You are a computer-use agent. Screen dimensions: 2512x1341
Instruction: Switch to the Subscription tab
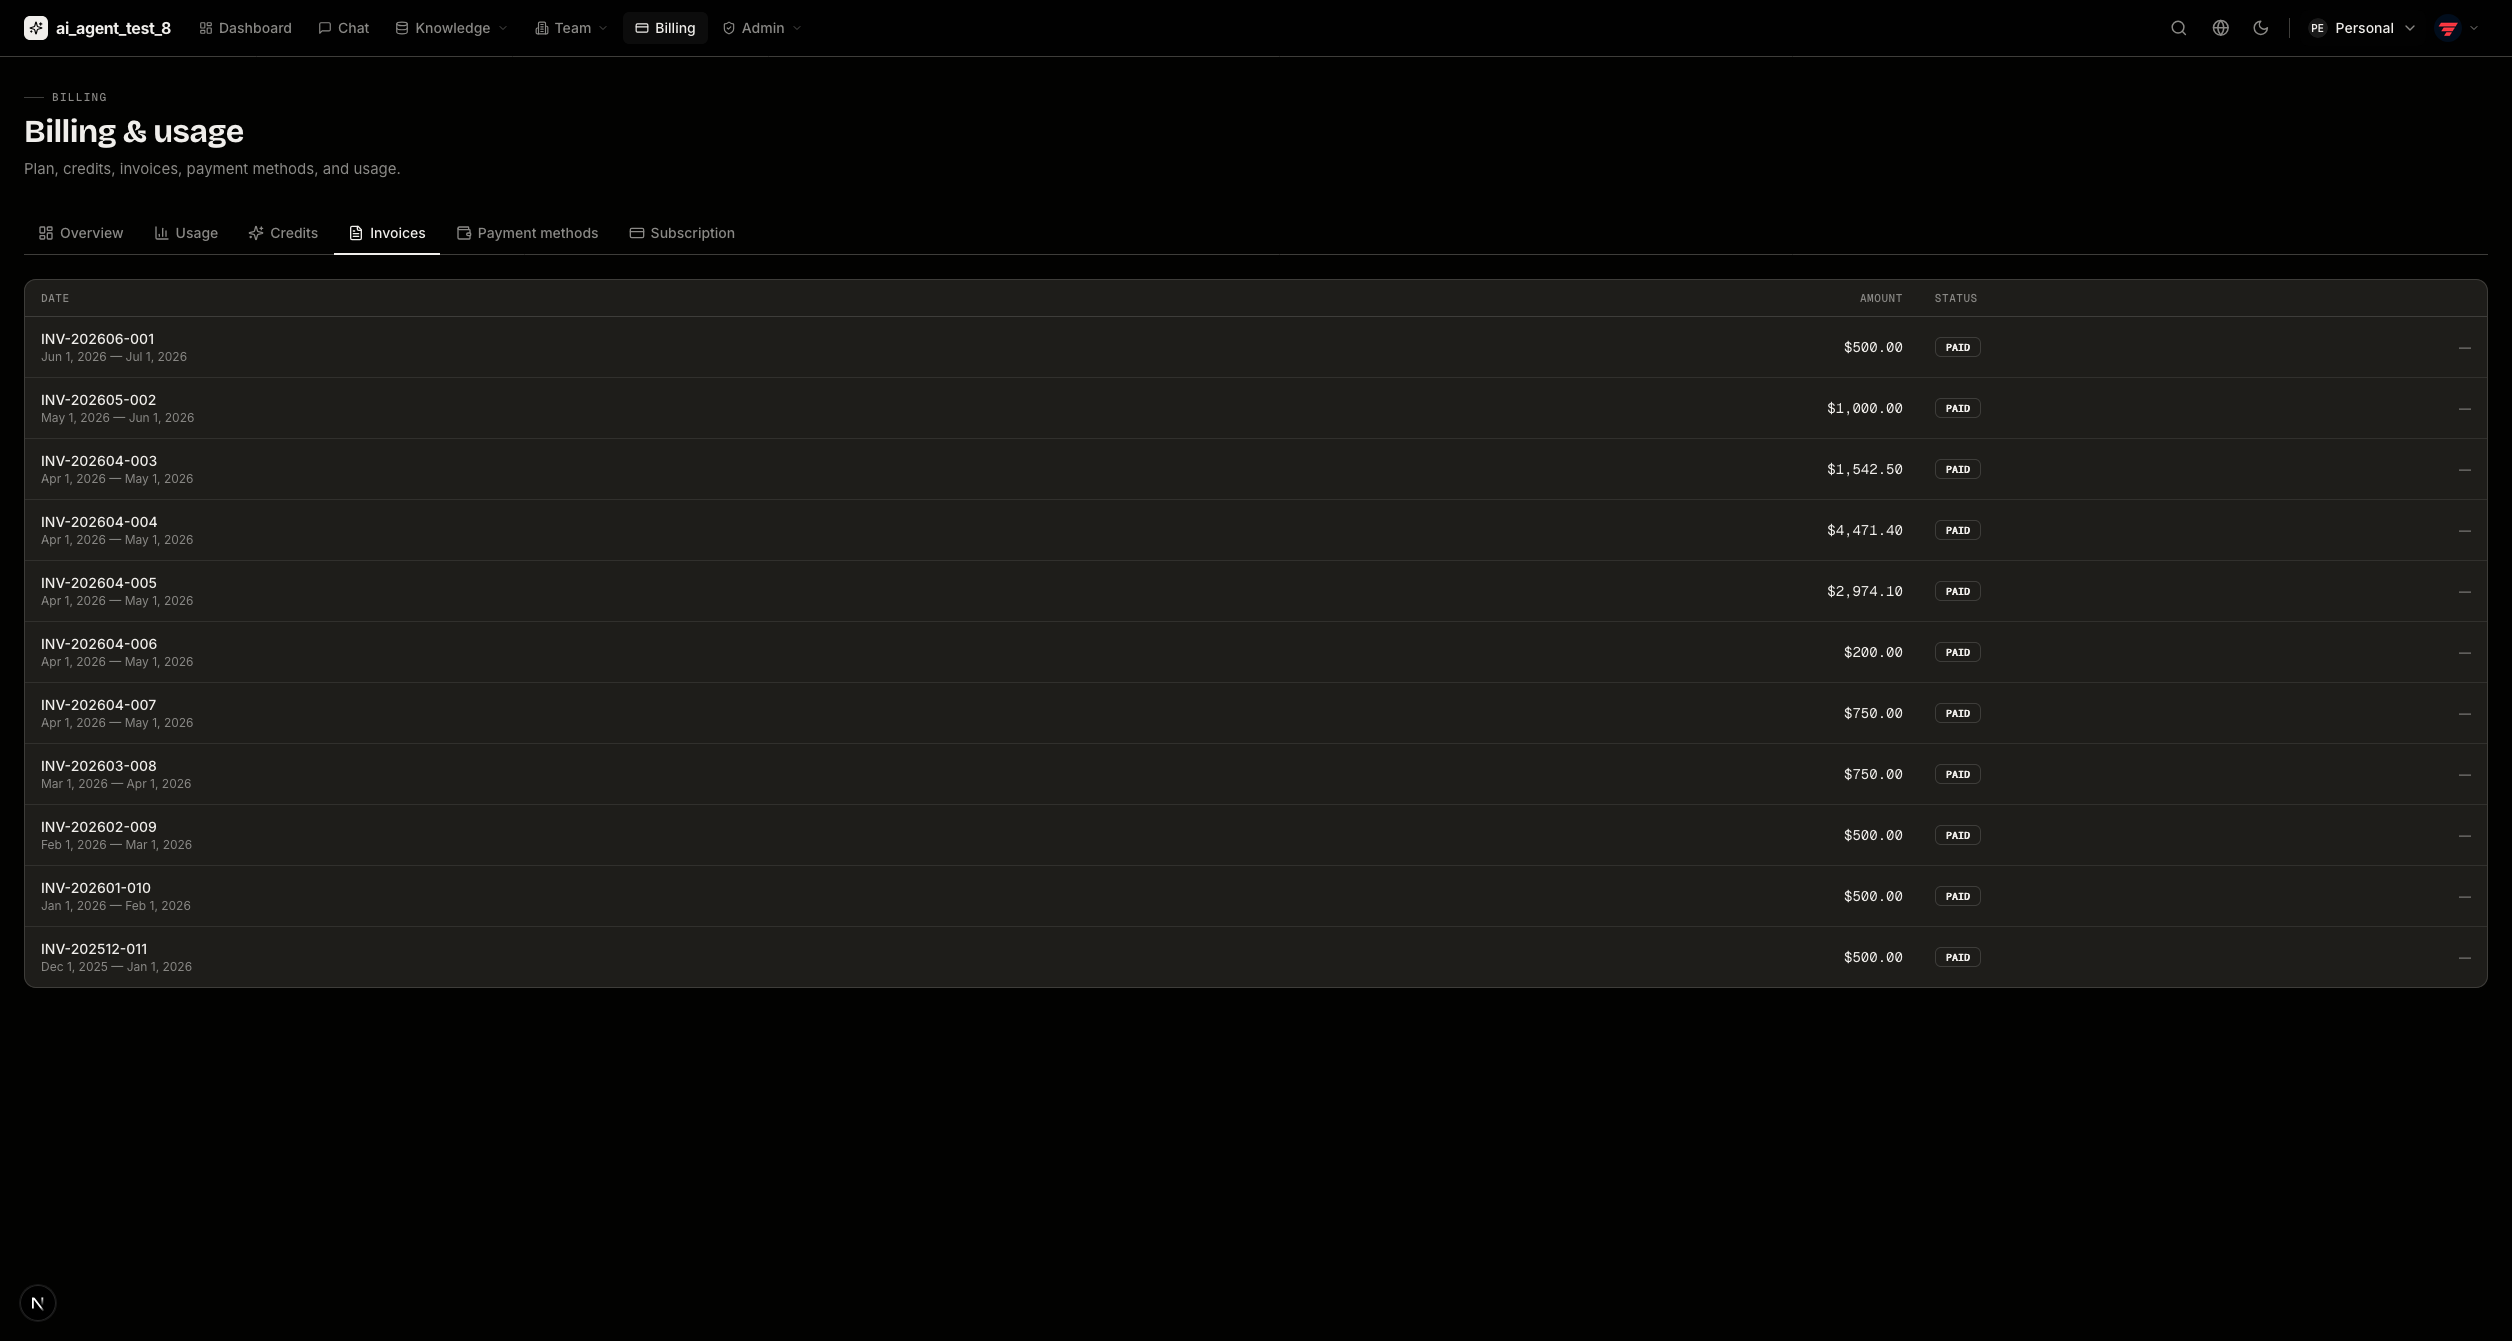tap(682, 233)
